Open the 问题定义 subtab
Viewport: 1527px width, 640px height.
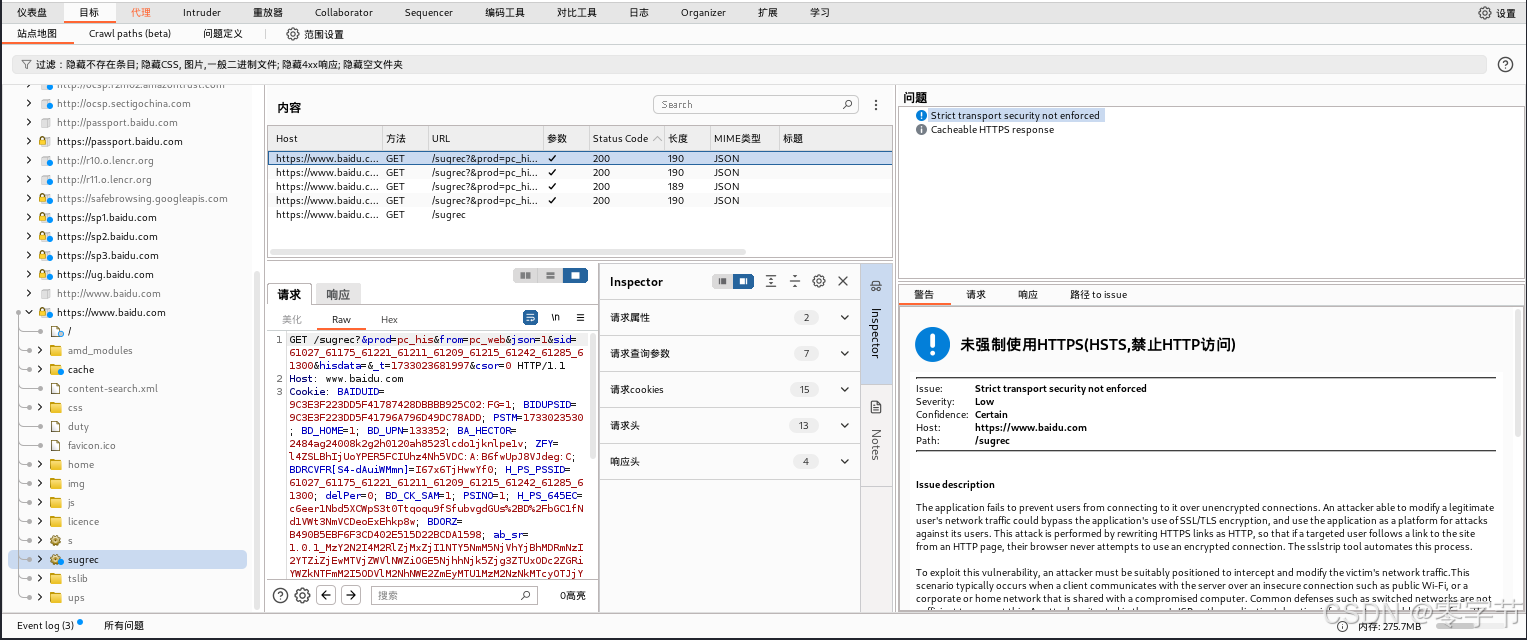tap(223, 34)
